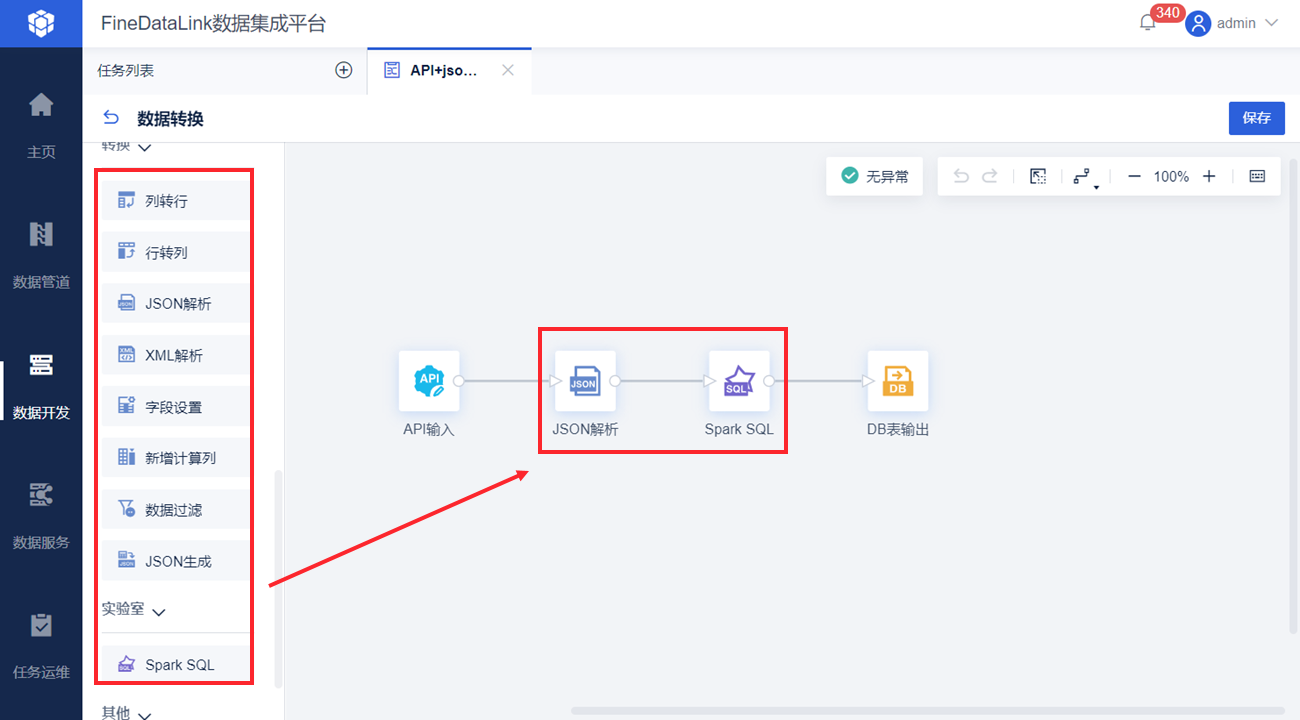
Task: Click the canvas horizontal scrollbar
Action: point(926,711)
